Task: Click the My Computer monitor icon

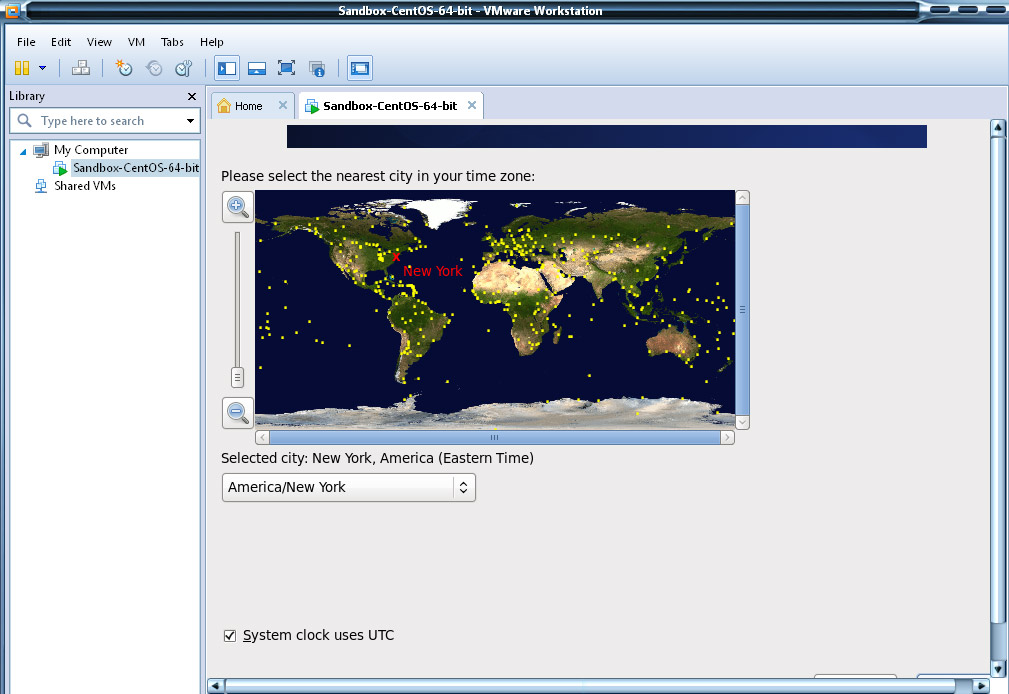Action: 41,150
